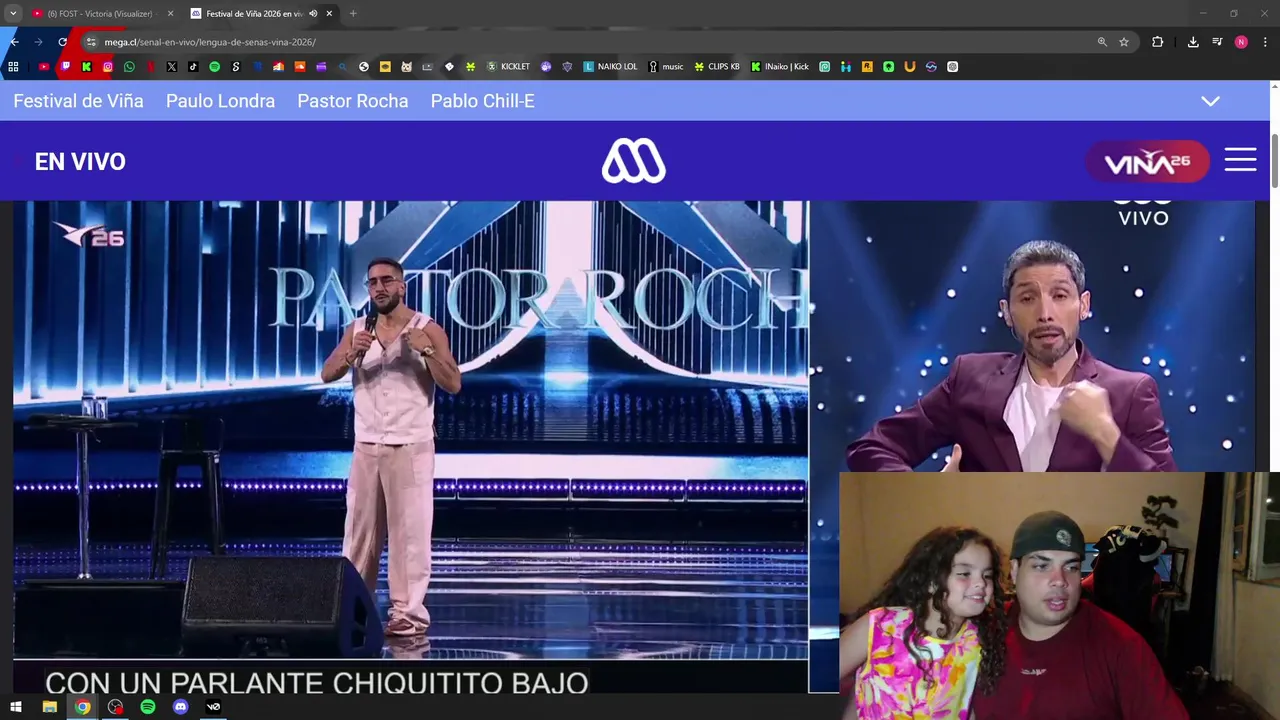Close the Festival de Viña 2026 tab
The height and width of the screenshot is (720, 1280).
click(329, 14)
